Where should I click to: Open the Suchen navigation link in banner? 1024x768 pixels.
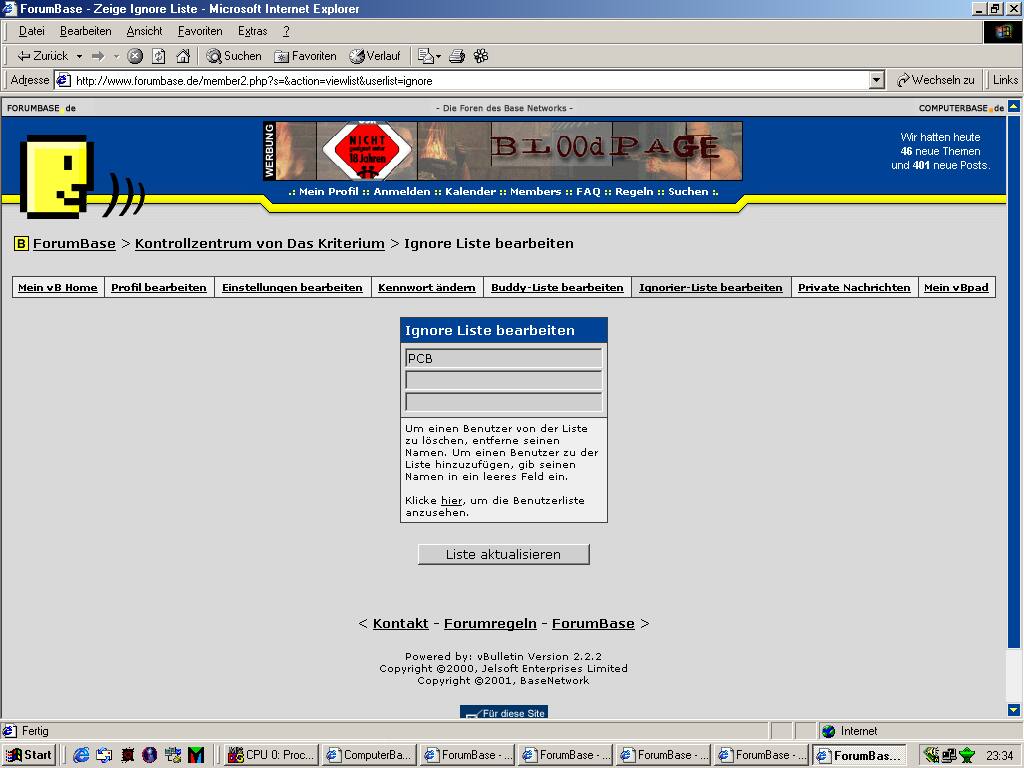coord(688,191)
